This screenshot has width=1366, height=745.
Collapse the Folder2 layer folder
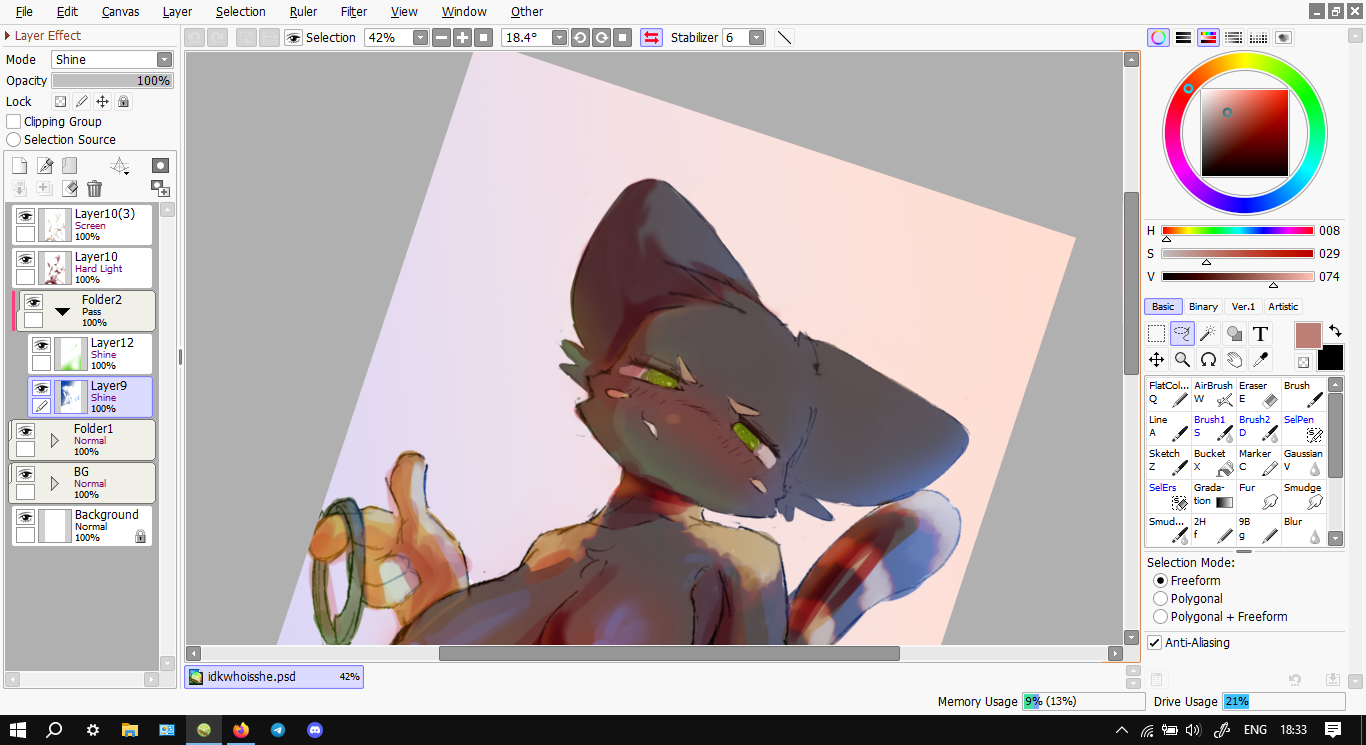pyautogui.click(x=62, y=311)
